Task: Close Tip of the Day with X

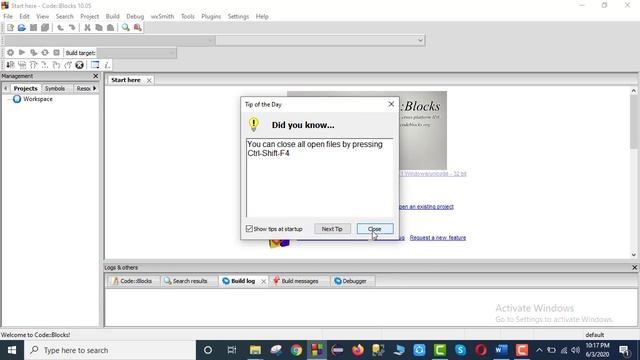Action: (391, 104)
